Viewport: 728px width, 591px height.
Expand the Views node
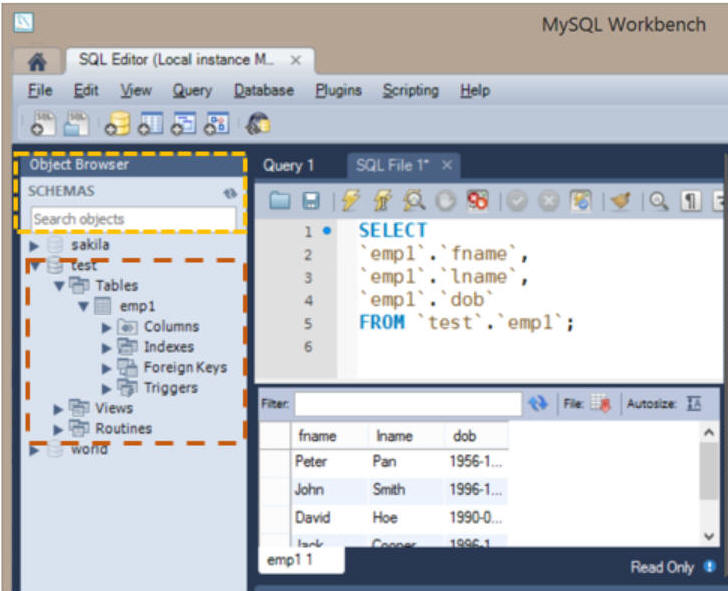[x=58, y=409]
